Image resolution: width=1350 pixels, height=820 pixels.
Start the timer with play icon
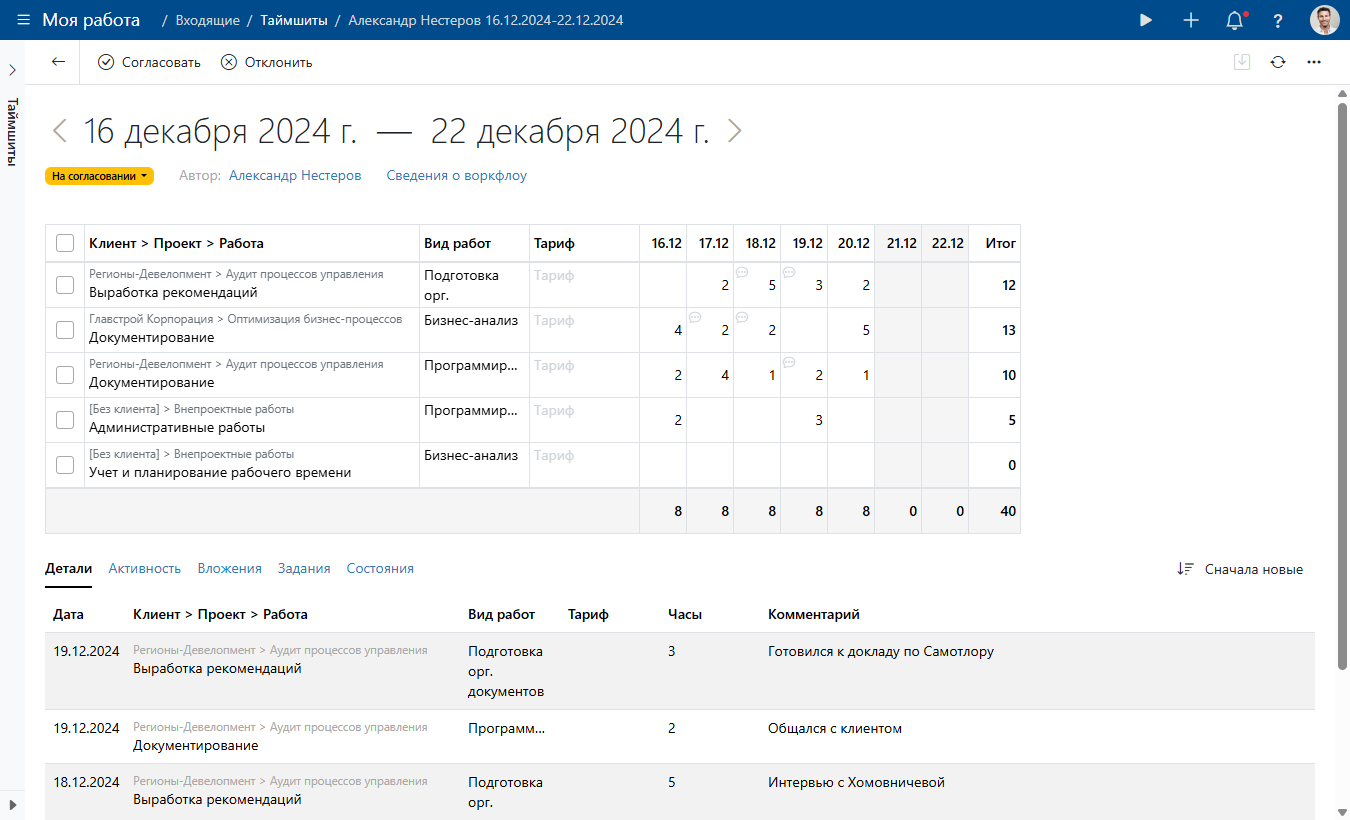pyautogui.click(x=1146, y=20)
